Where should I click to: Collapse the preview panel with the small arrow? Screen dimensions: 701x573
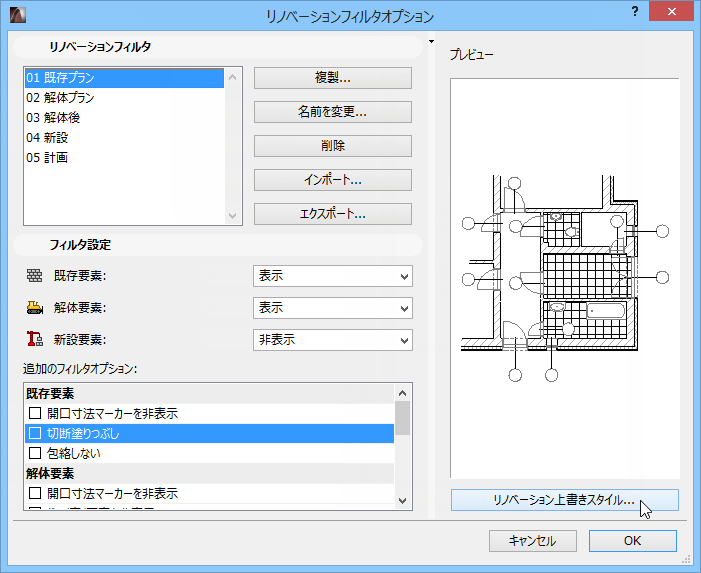(431, 42)
